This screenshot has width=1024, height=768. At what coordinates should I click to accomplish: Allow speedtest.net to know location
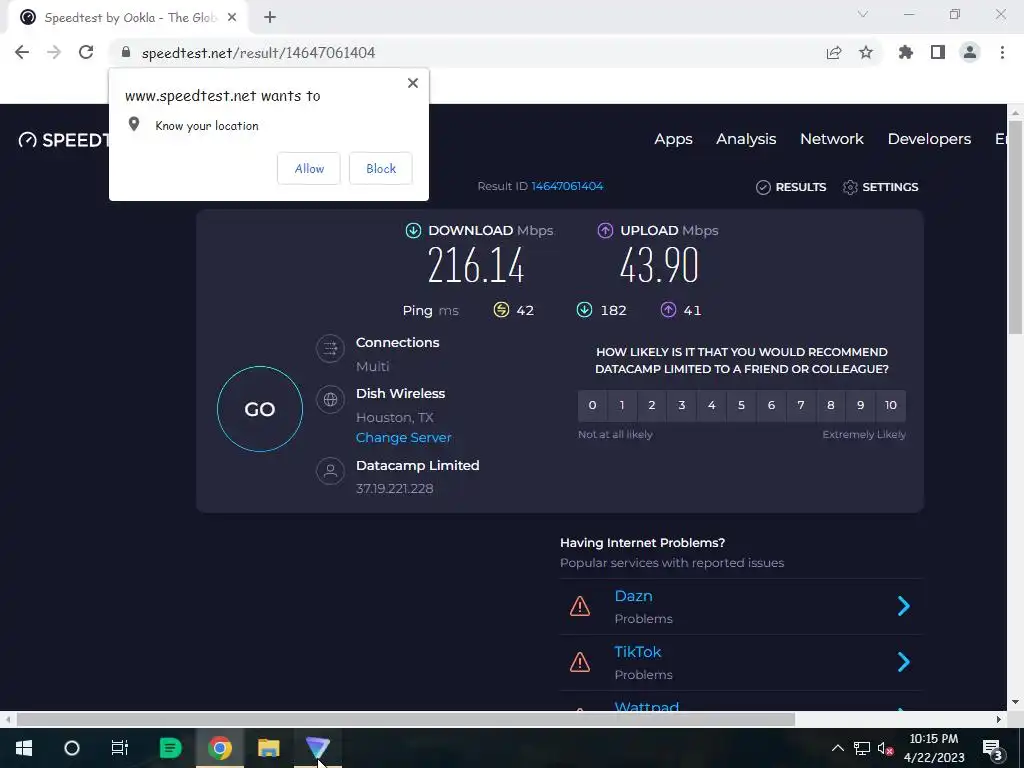309,168
